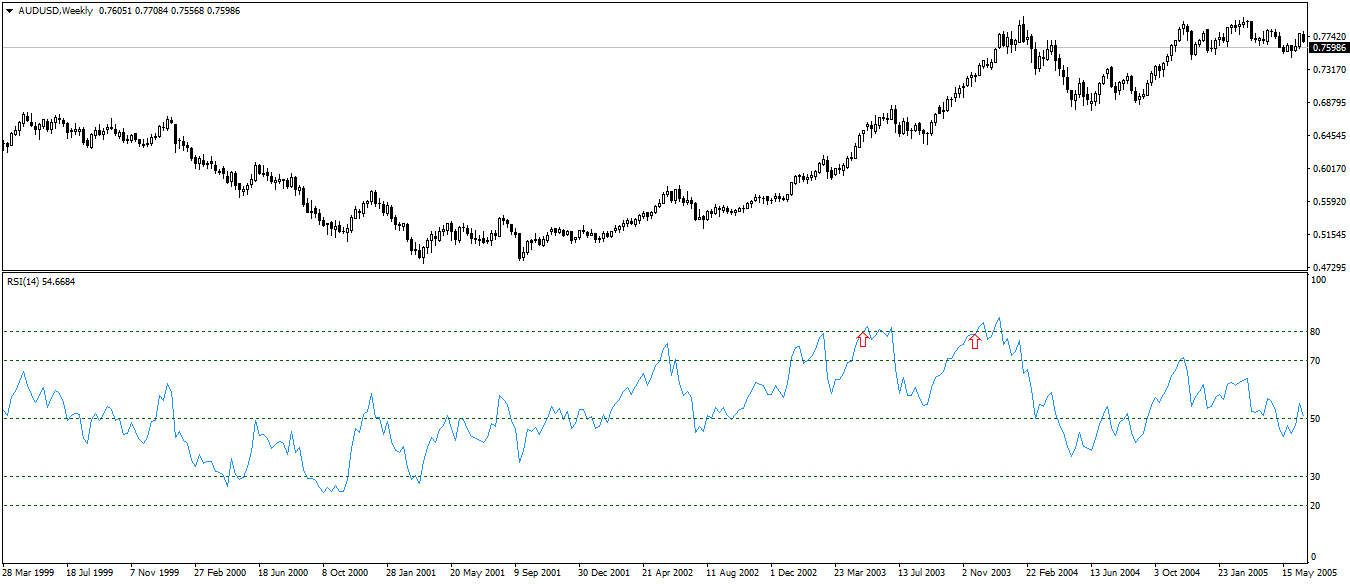Screen dimensions: 1350x584
Task: Click the 20 level on RSI scale
Action: 1316,505
